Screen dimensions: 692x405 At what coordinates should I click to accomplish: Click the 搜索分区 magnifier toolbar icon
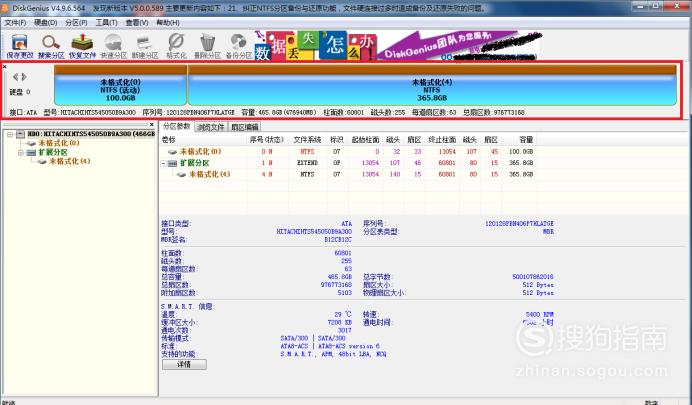pyautogui.click(x=51, y=46)
